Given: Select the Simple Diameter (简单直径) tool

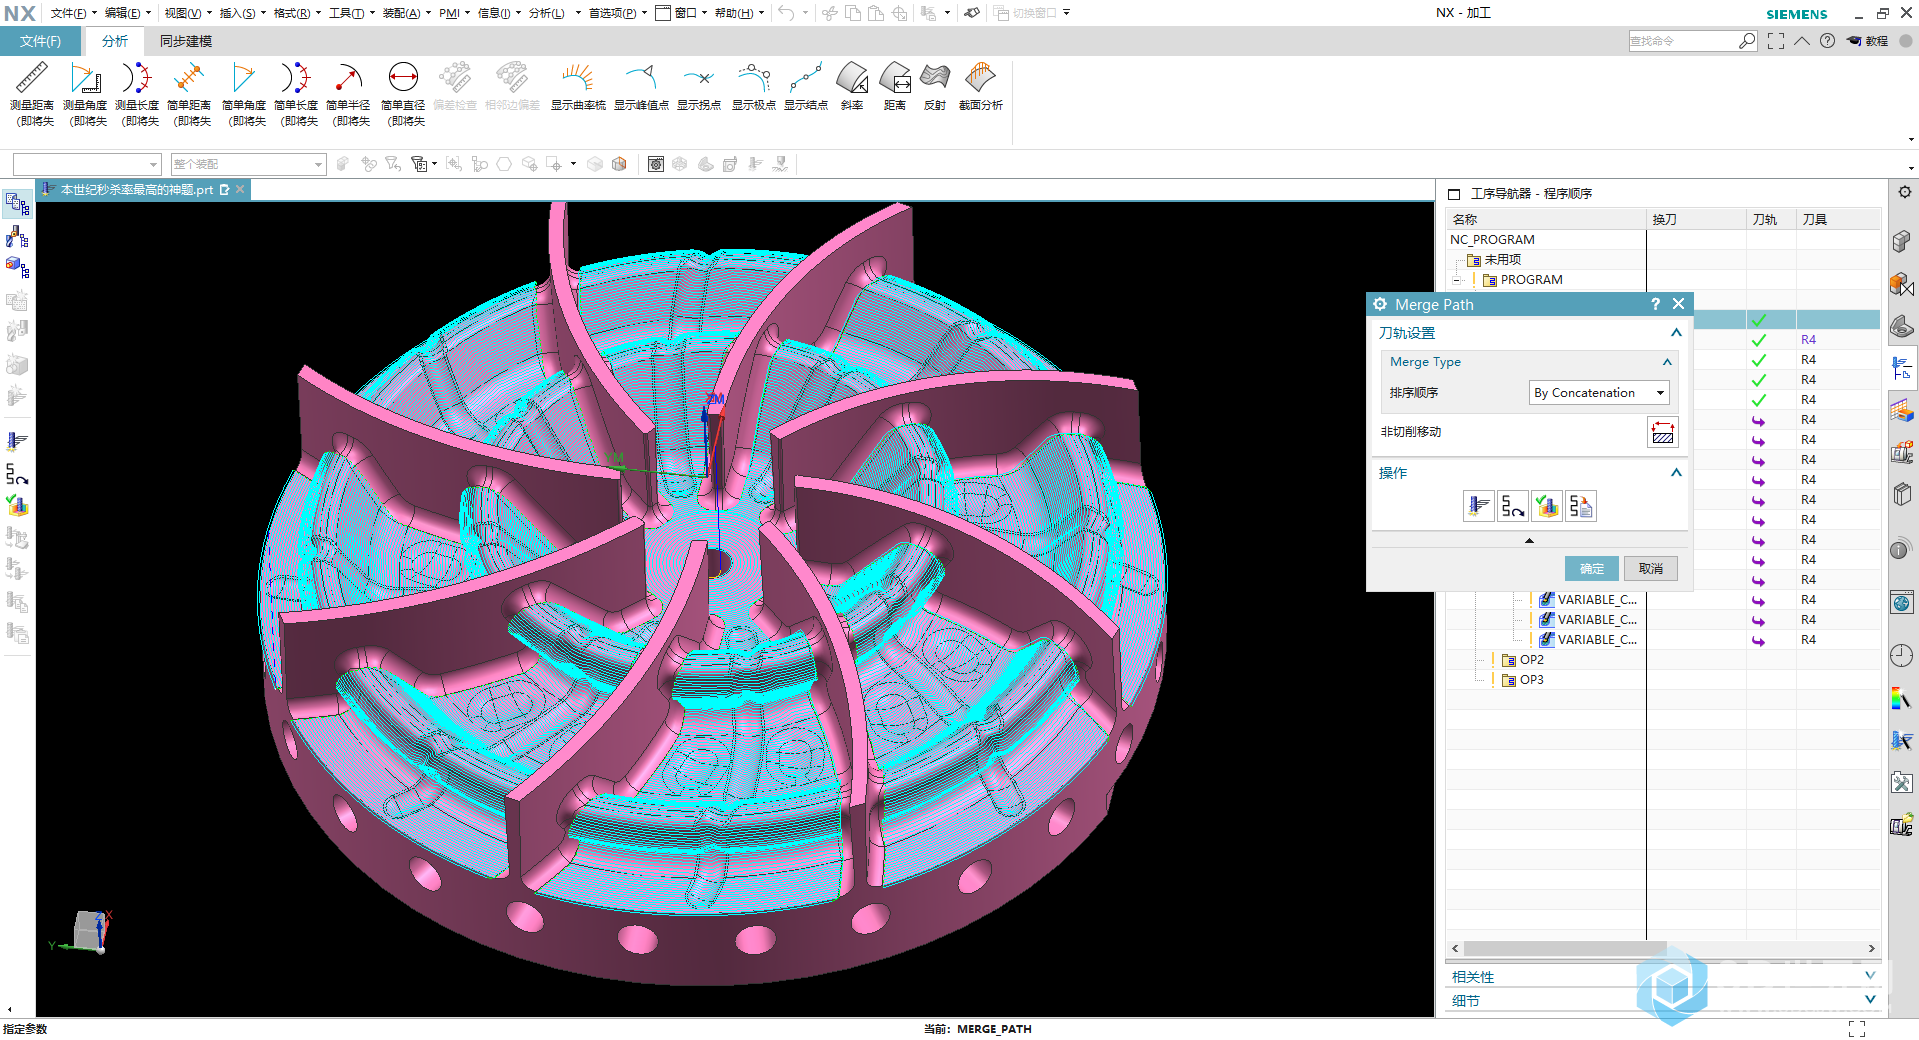Looking at the screenshot, I should pos(403,94).
